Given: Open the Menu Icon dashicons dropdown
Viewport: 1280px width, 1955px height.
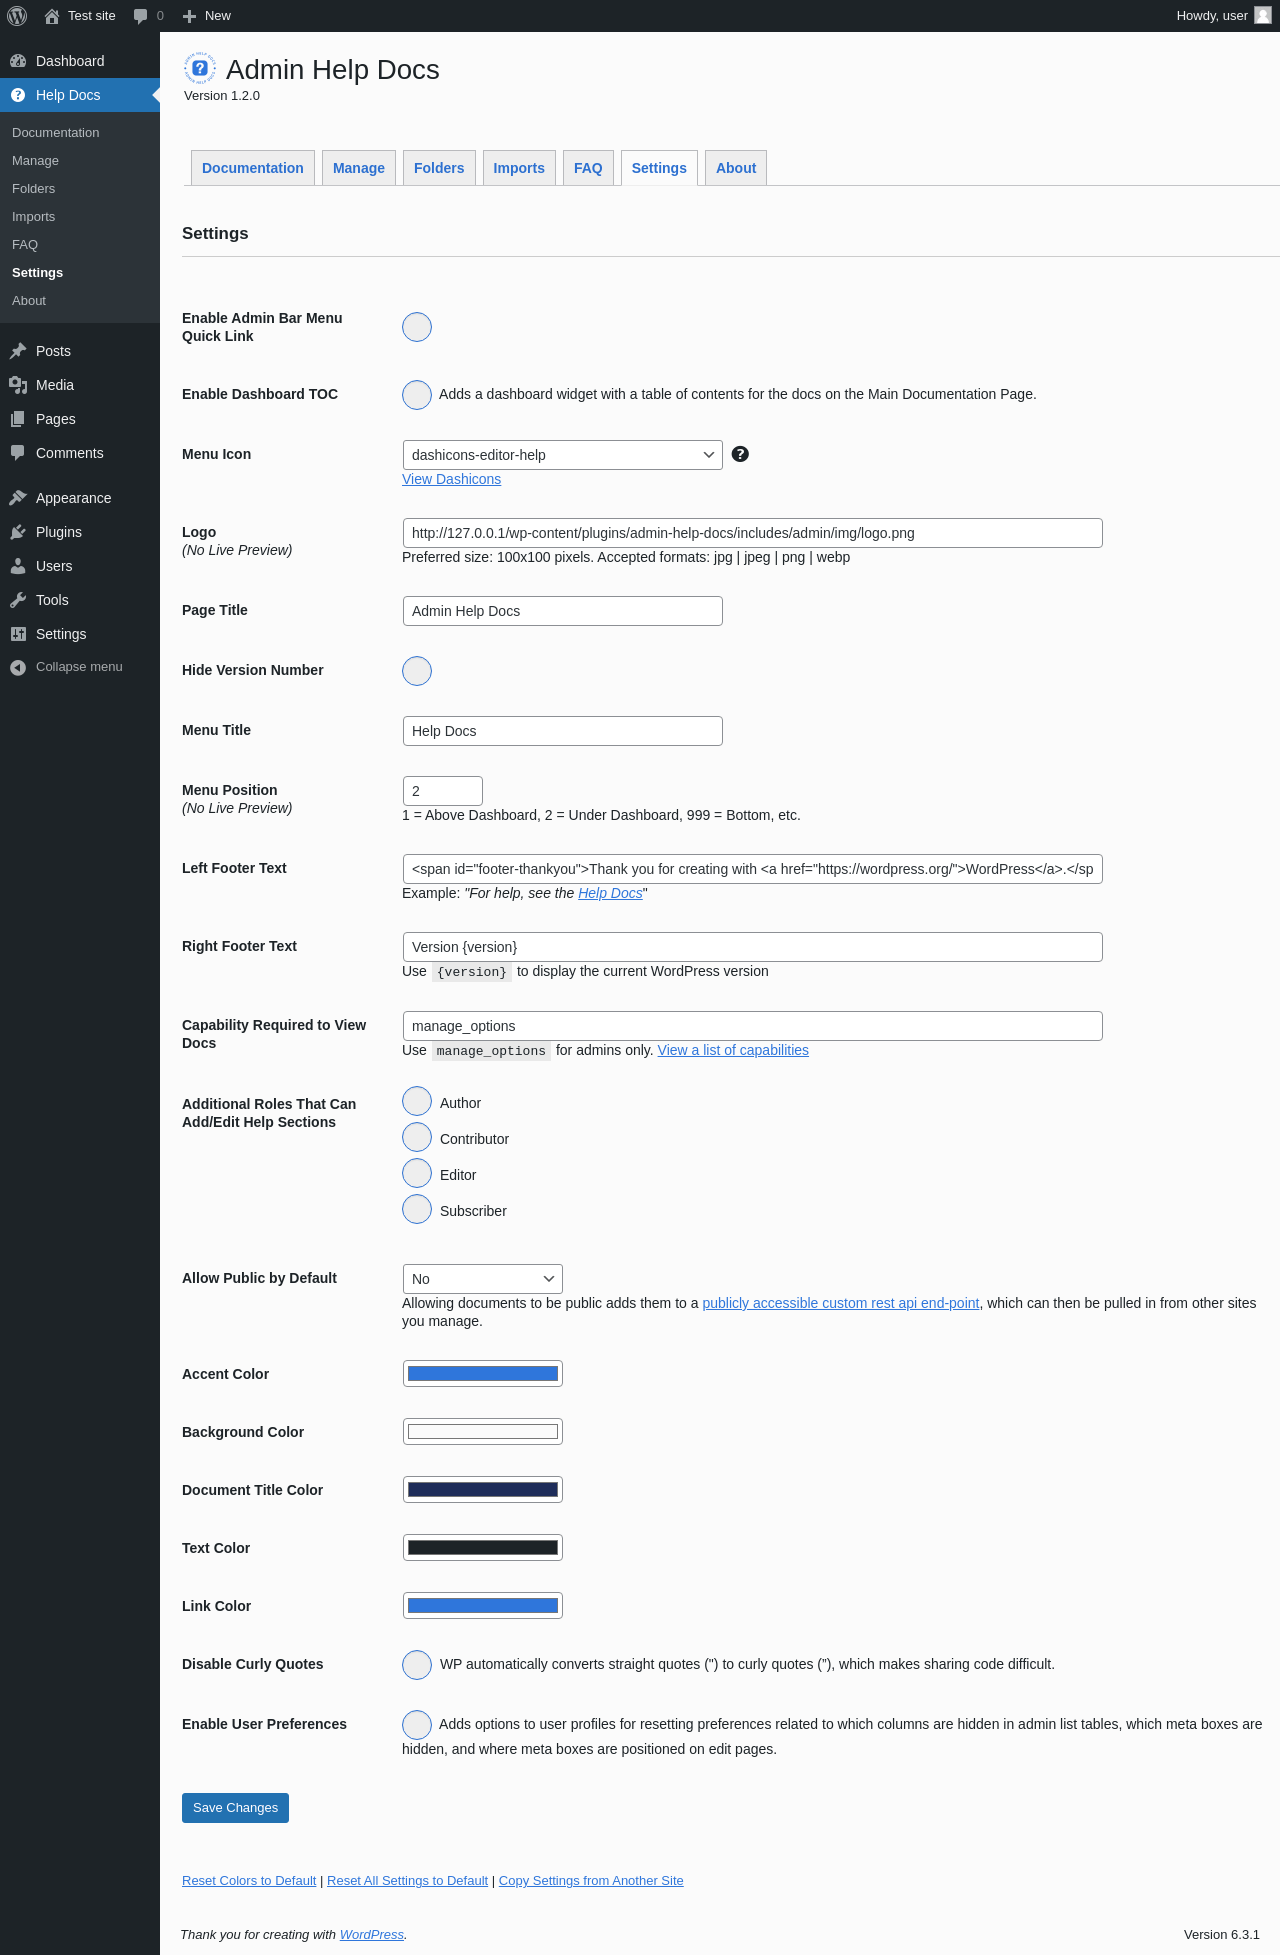Looking at the screenshot, I should [562, 455].
